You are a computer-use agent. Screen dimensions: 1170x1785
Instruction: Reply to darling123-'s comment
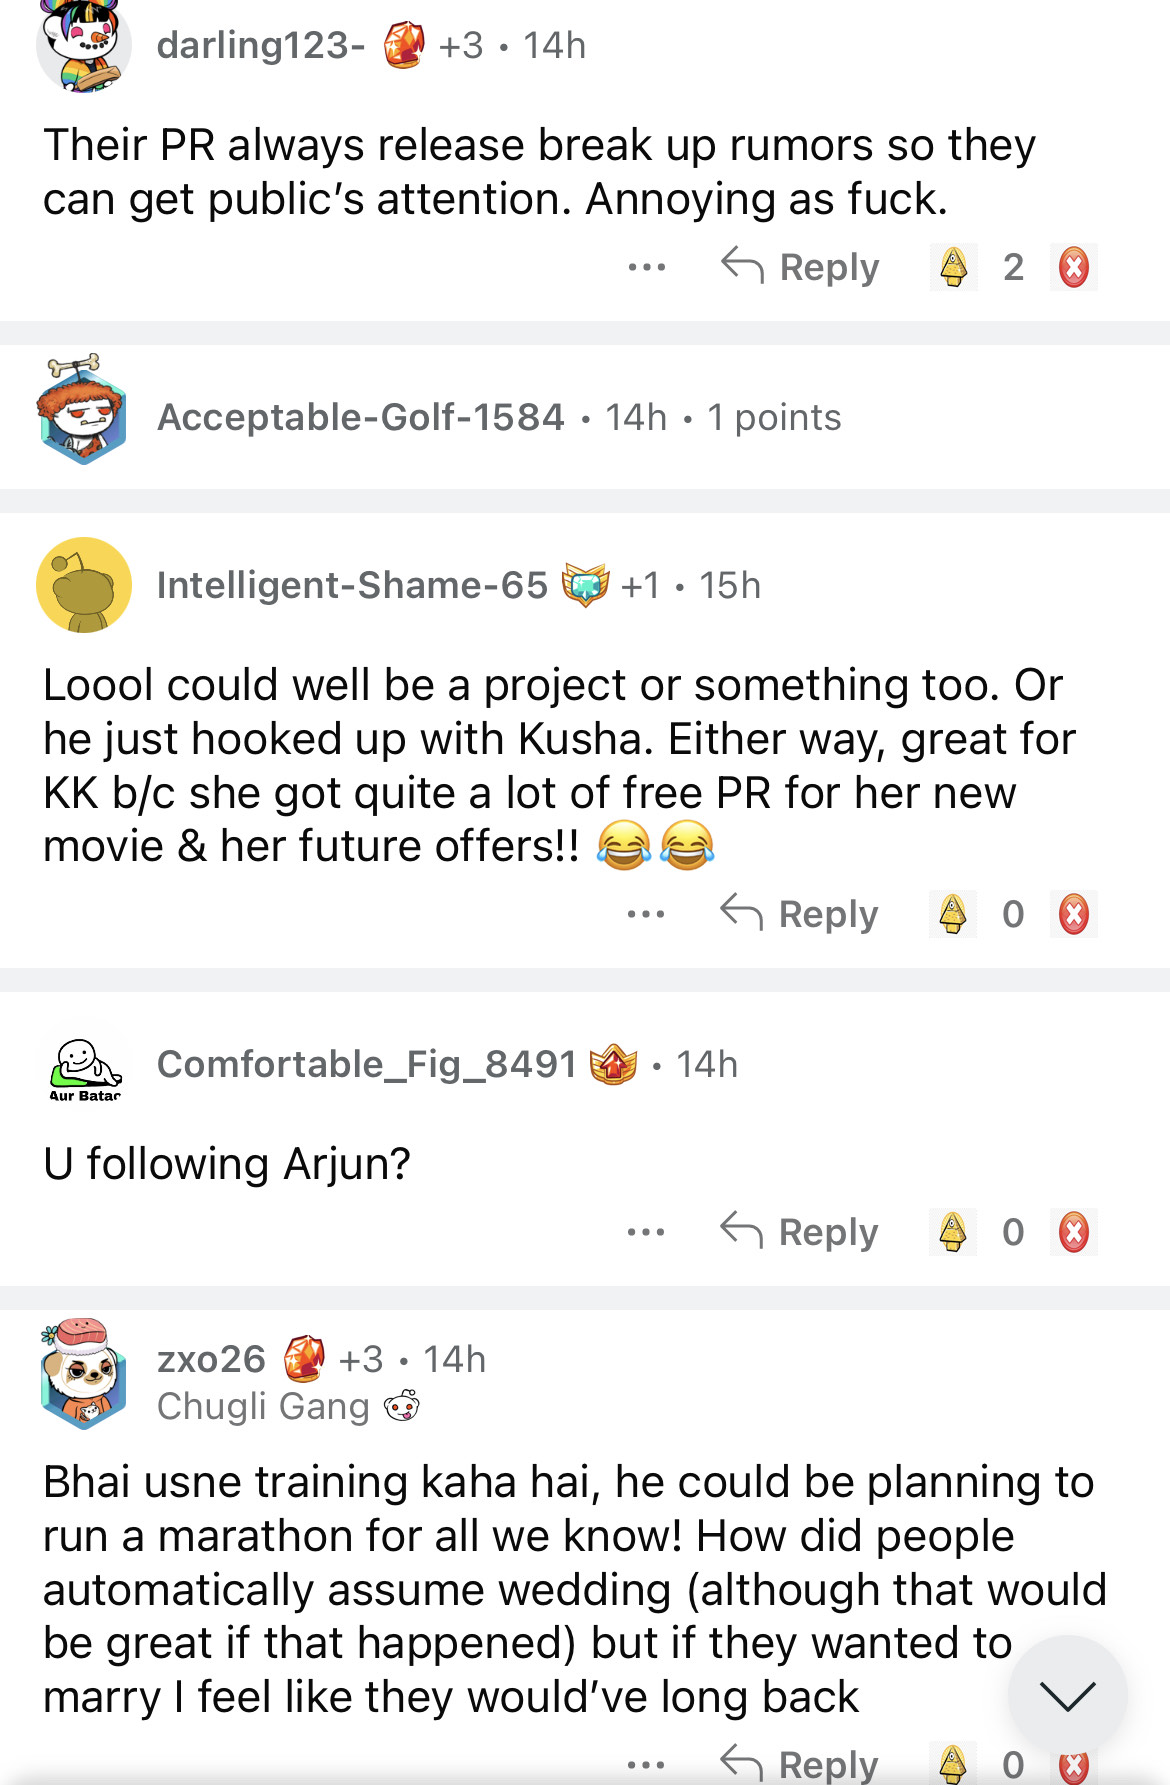coord(801,268)
